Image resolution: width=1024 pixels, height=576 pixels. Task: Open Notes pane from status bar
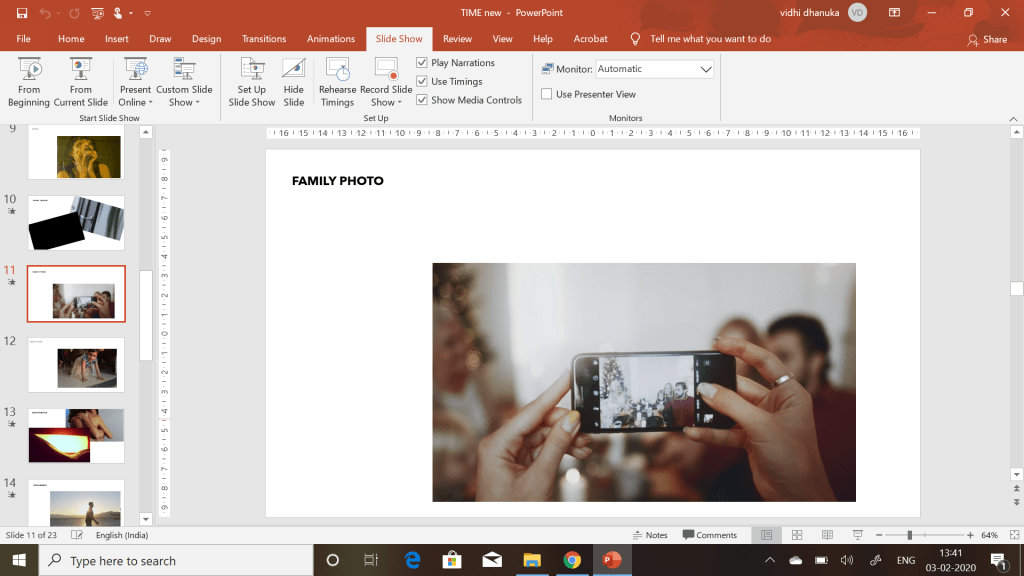click(x=650, y=535)
